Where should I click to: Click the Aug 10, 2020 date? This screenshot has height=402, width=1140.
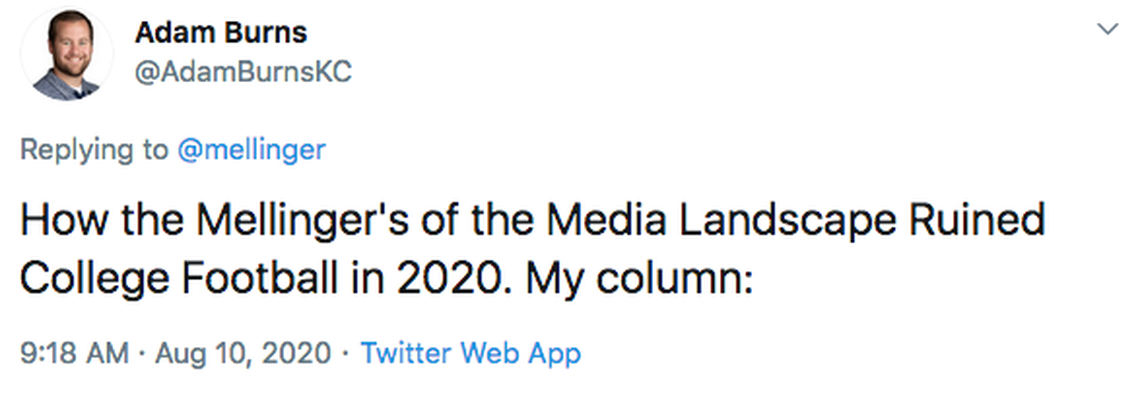point(241,352)
